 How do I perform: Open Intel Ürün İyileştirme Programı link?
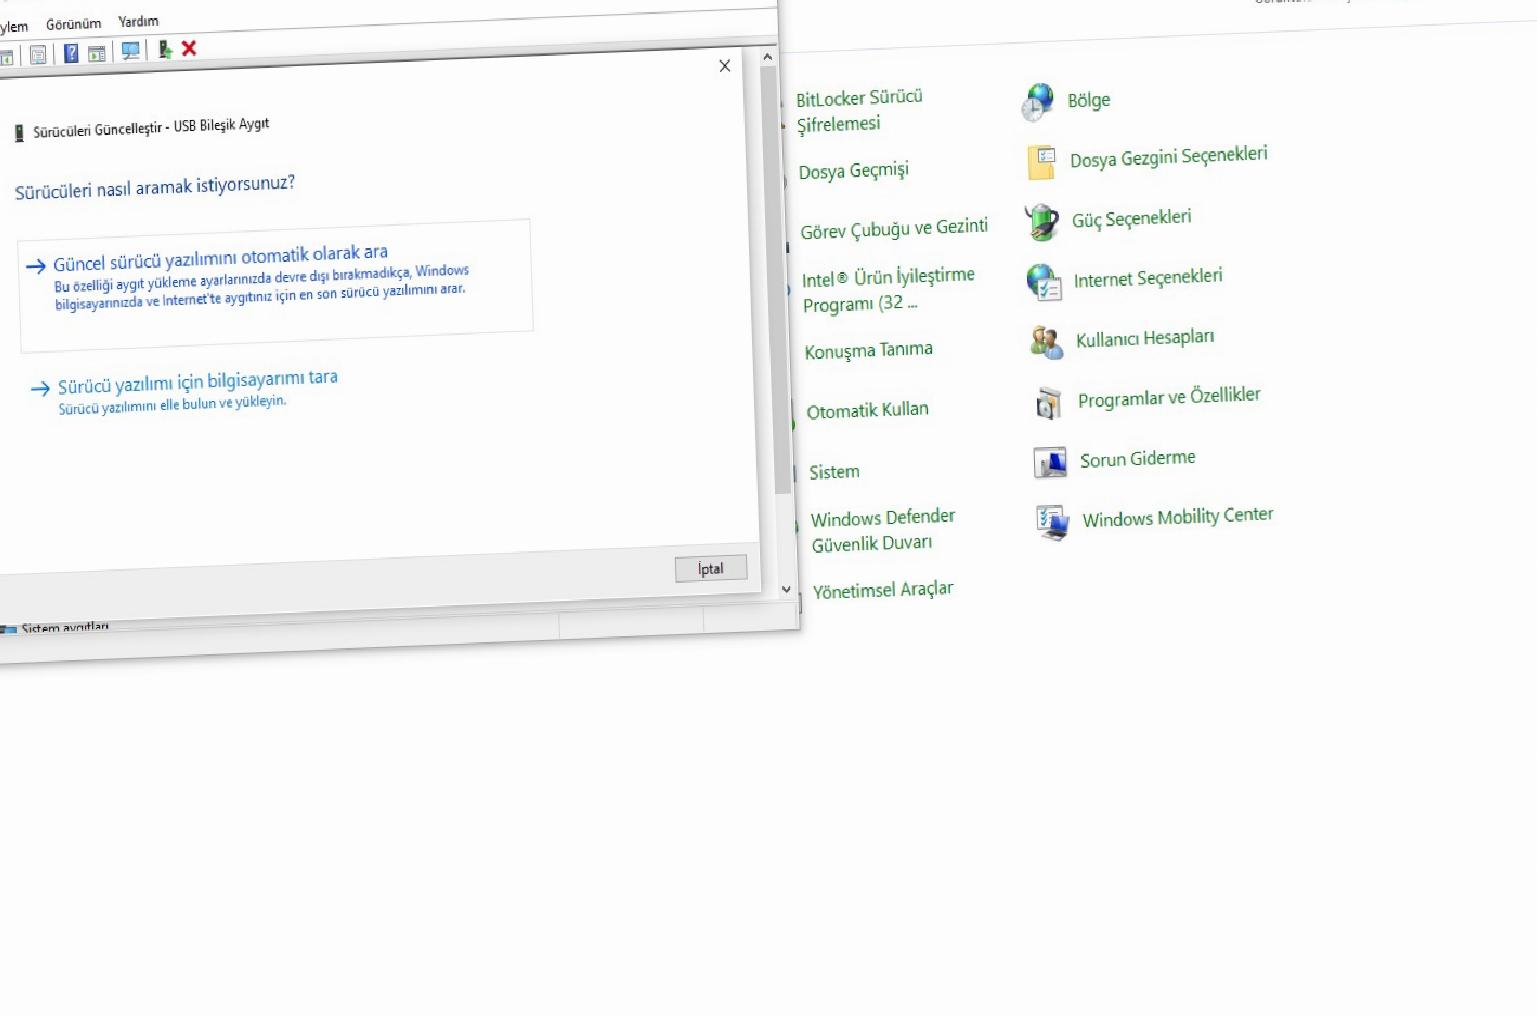(x=888, y=290)
